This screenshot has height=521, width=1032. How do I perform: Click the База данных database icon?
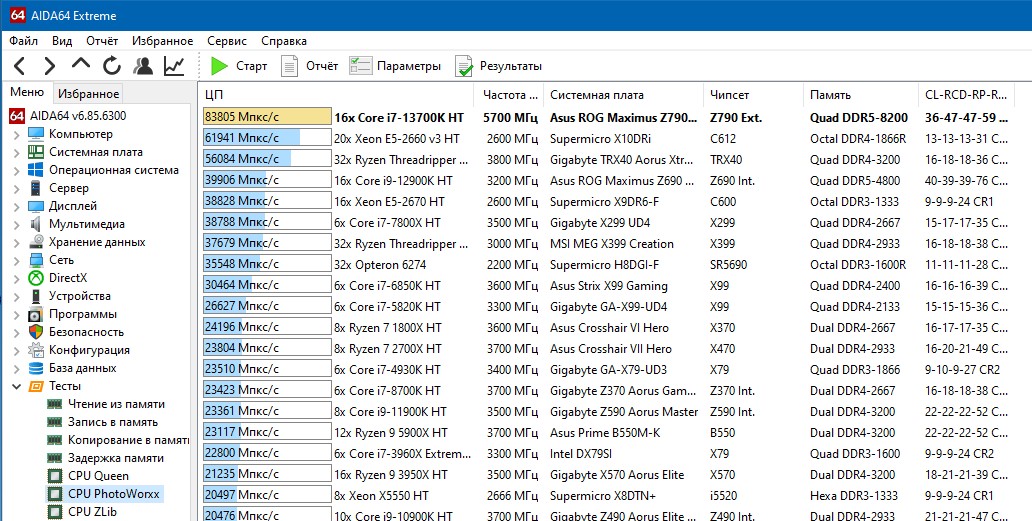[36, 368]
